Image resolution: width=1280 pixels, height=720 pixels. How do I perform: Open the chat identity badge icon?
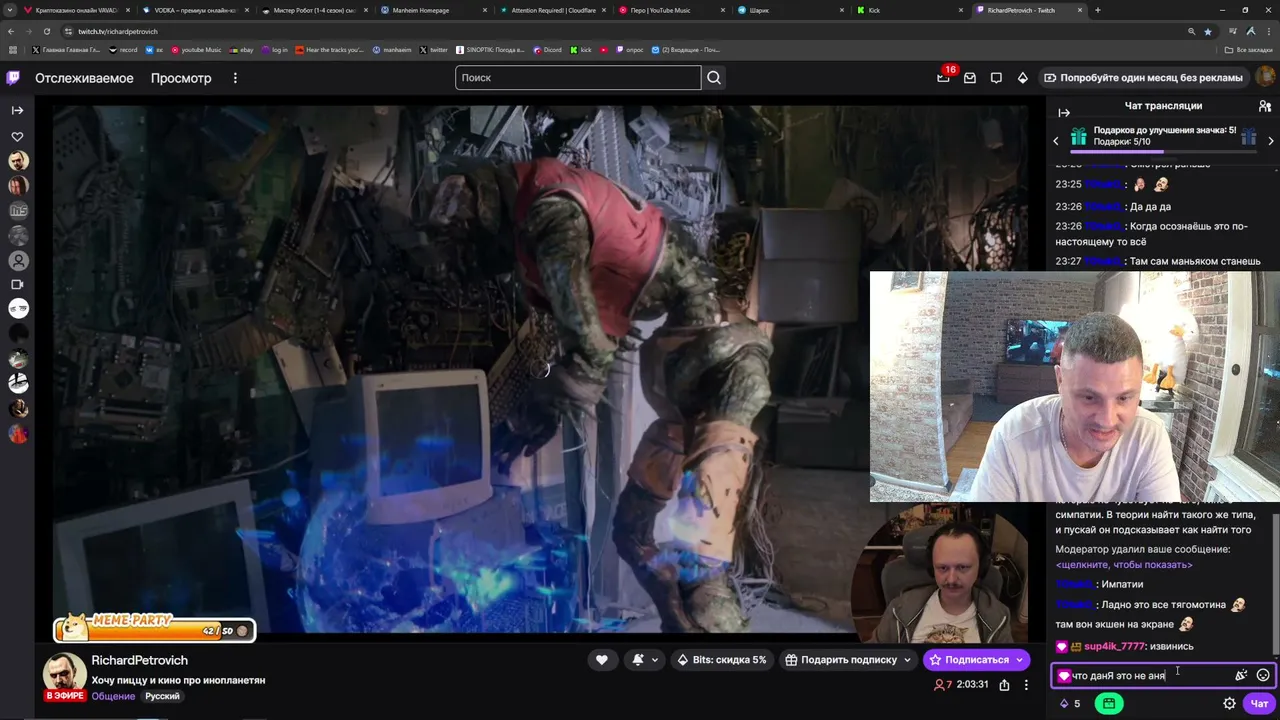(1063, 676)
